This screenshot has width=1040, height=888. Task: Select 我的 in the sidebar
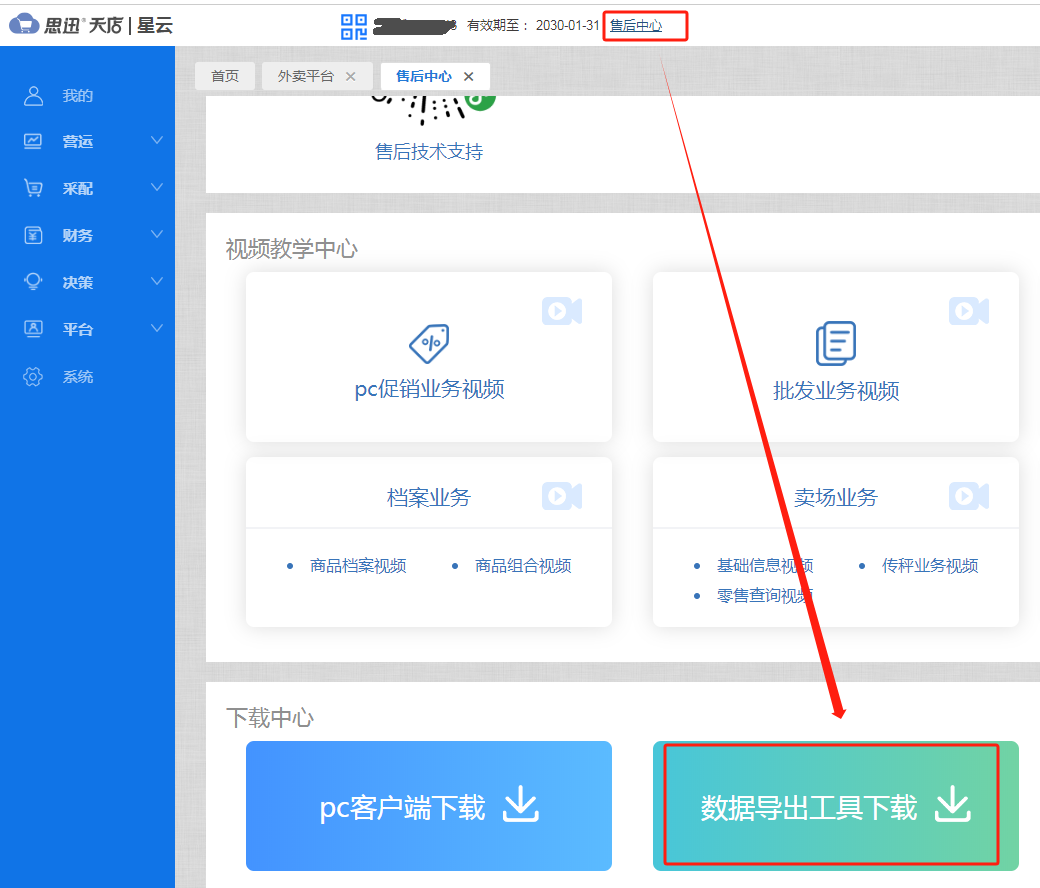tap(78, 96)
